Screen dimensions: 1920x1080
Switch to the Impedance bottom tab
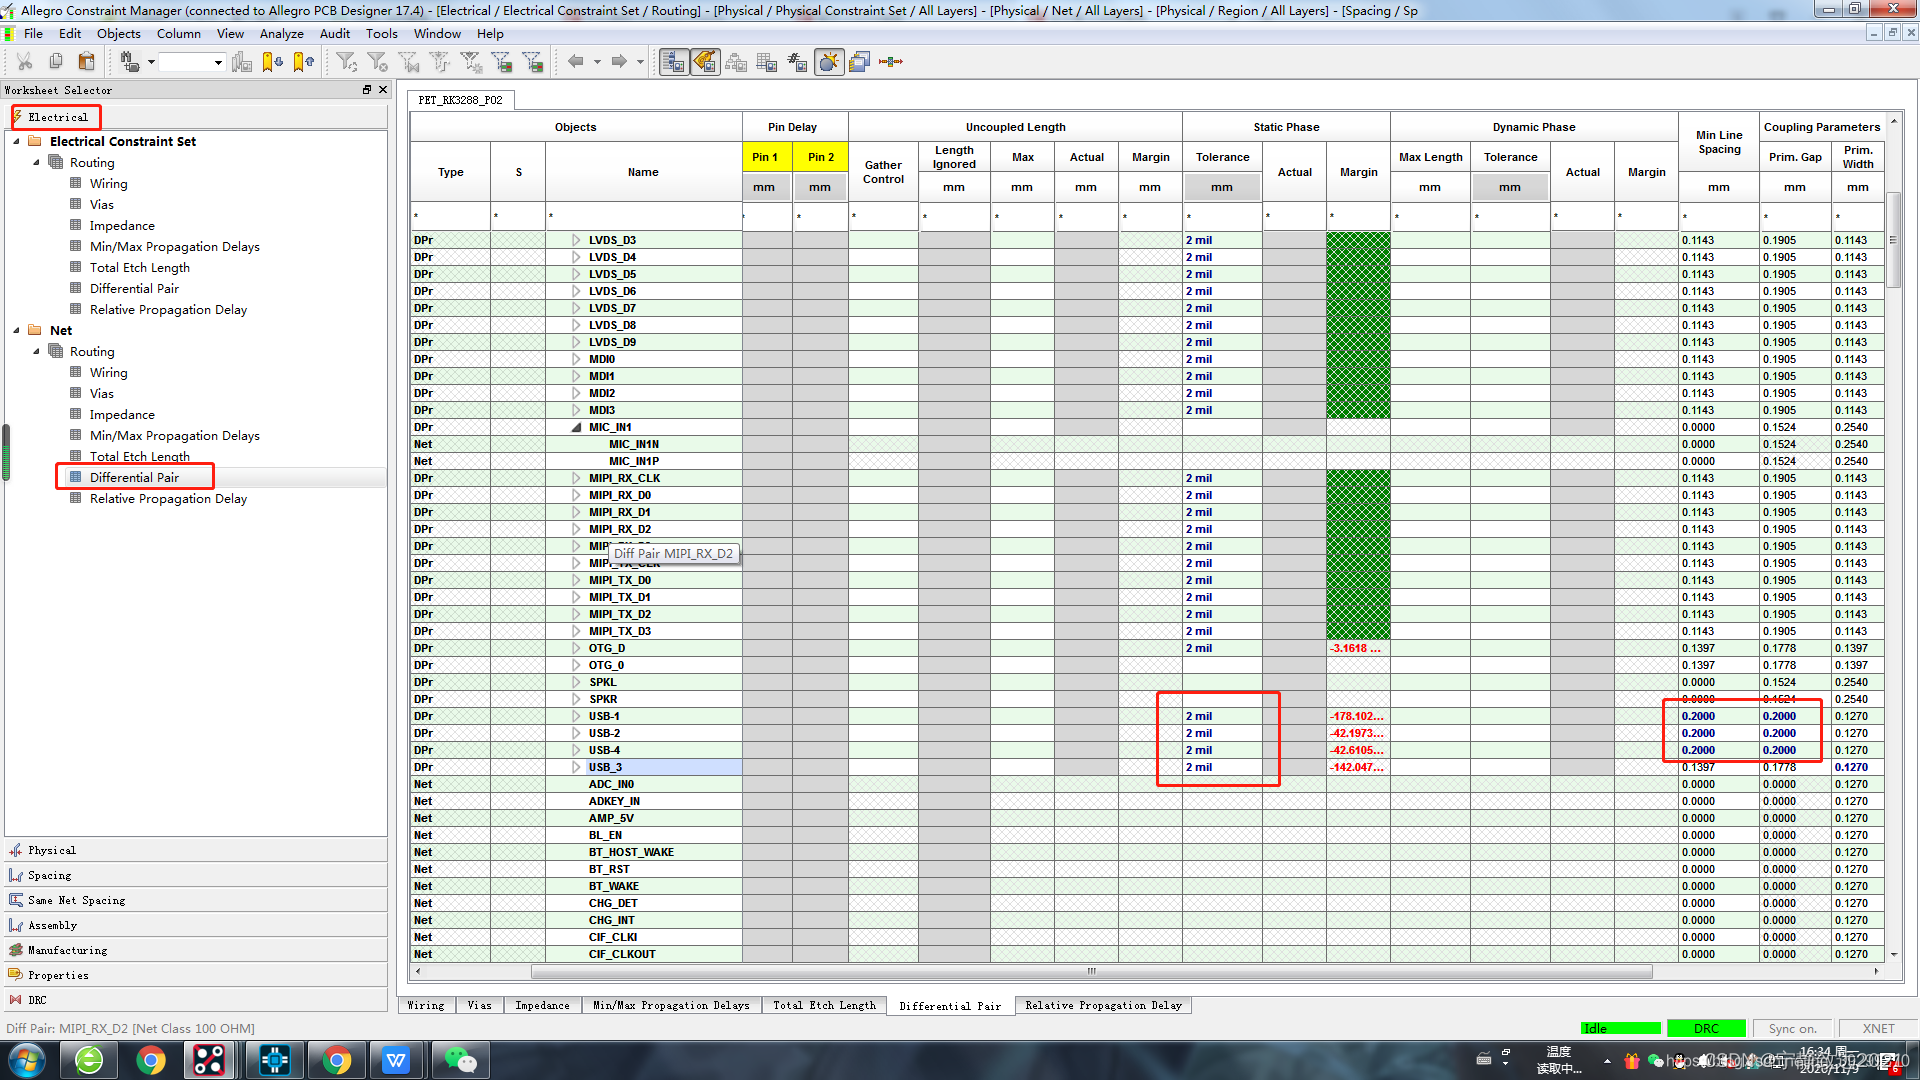[x=542, y=1005]
